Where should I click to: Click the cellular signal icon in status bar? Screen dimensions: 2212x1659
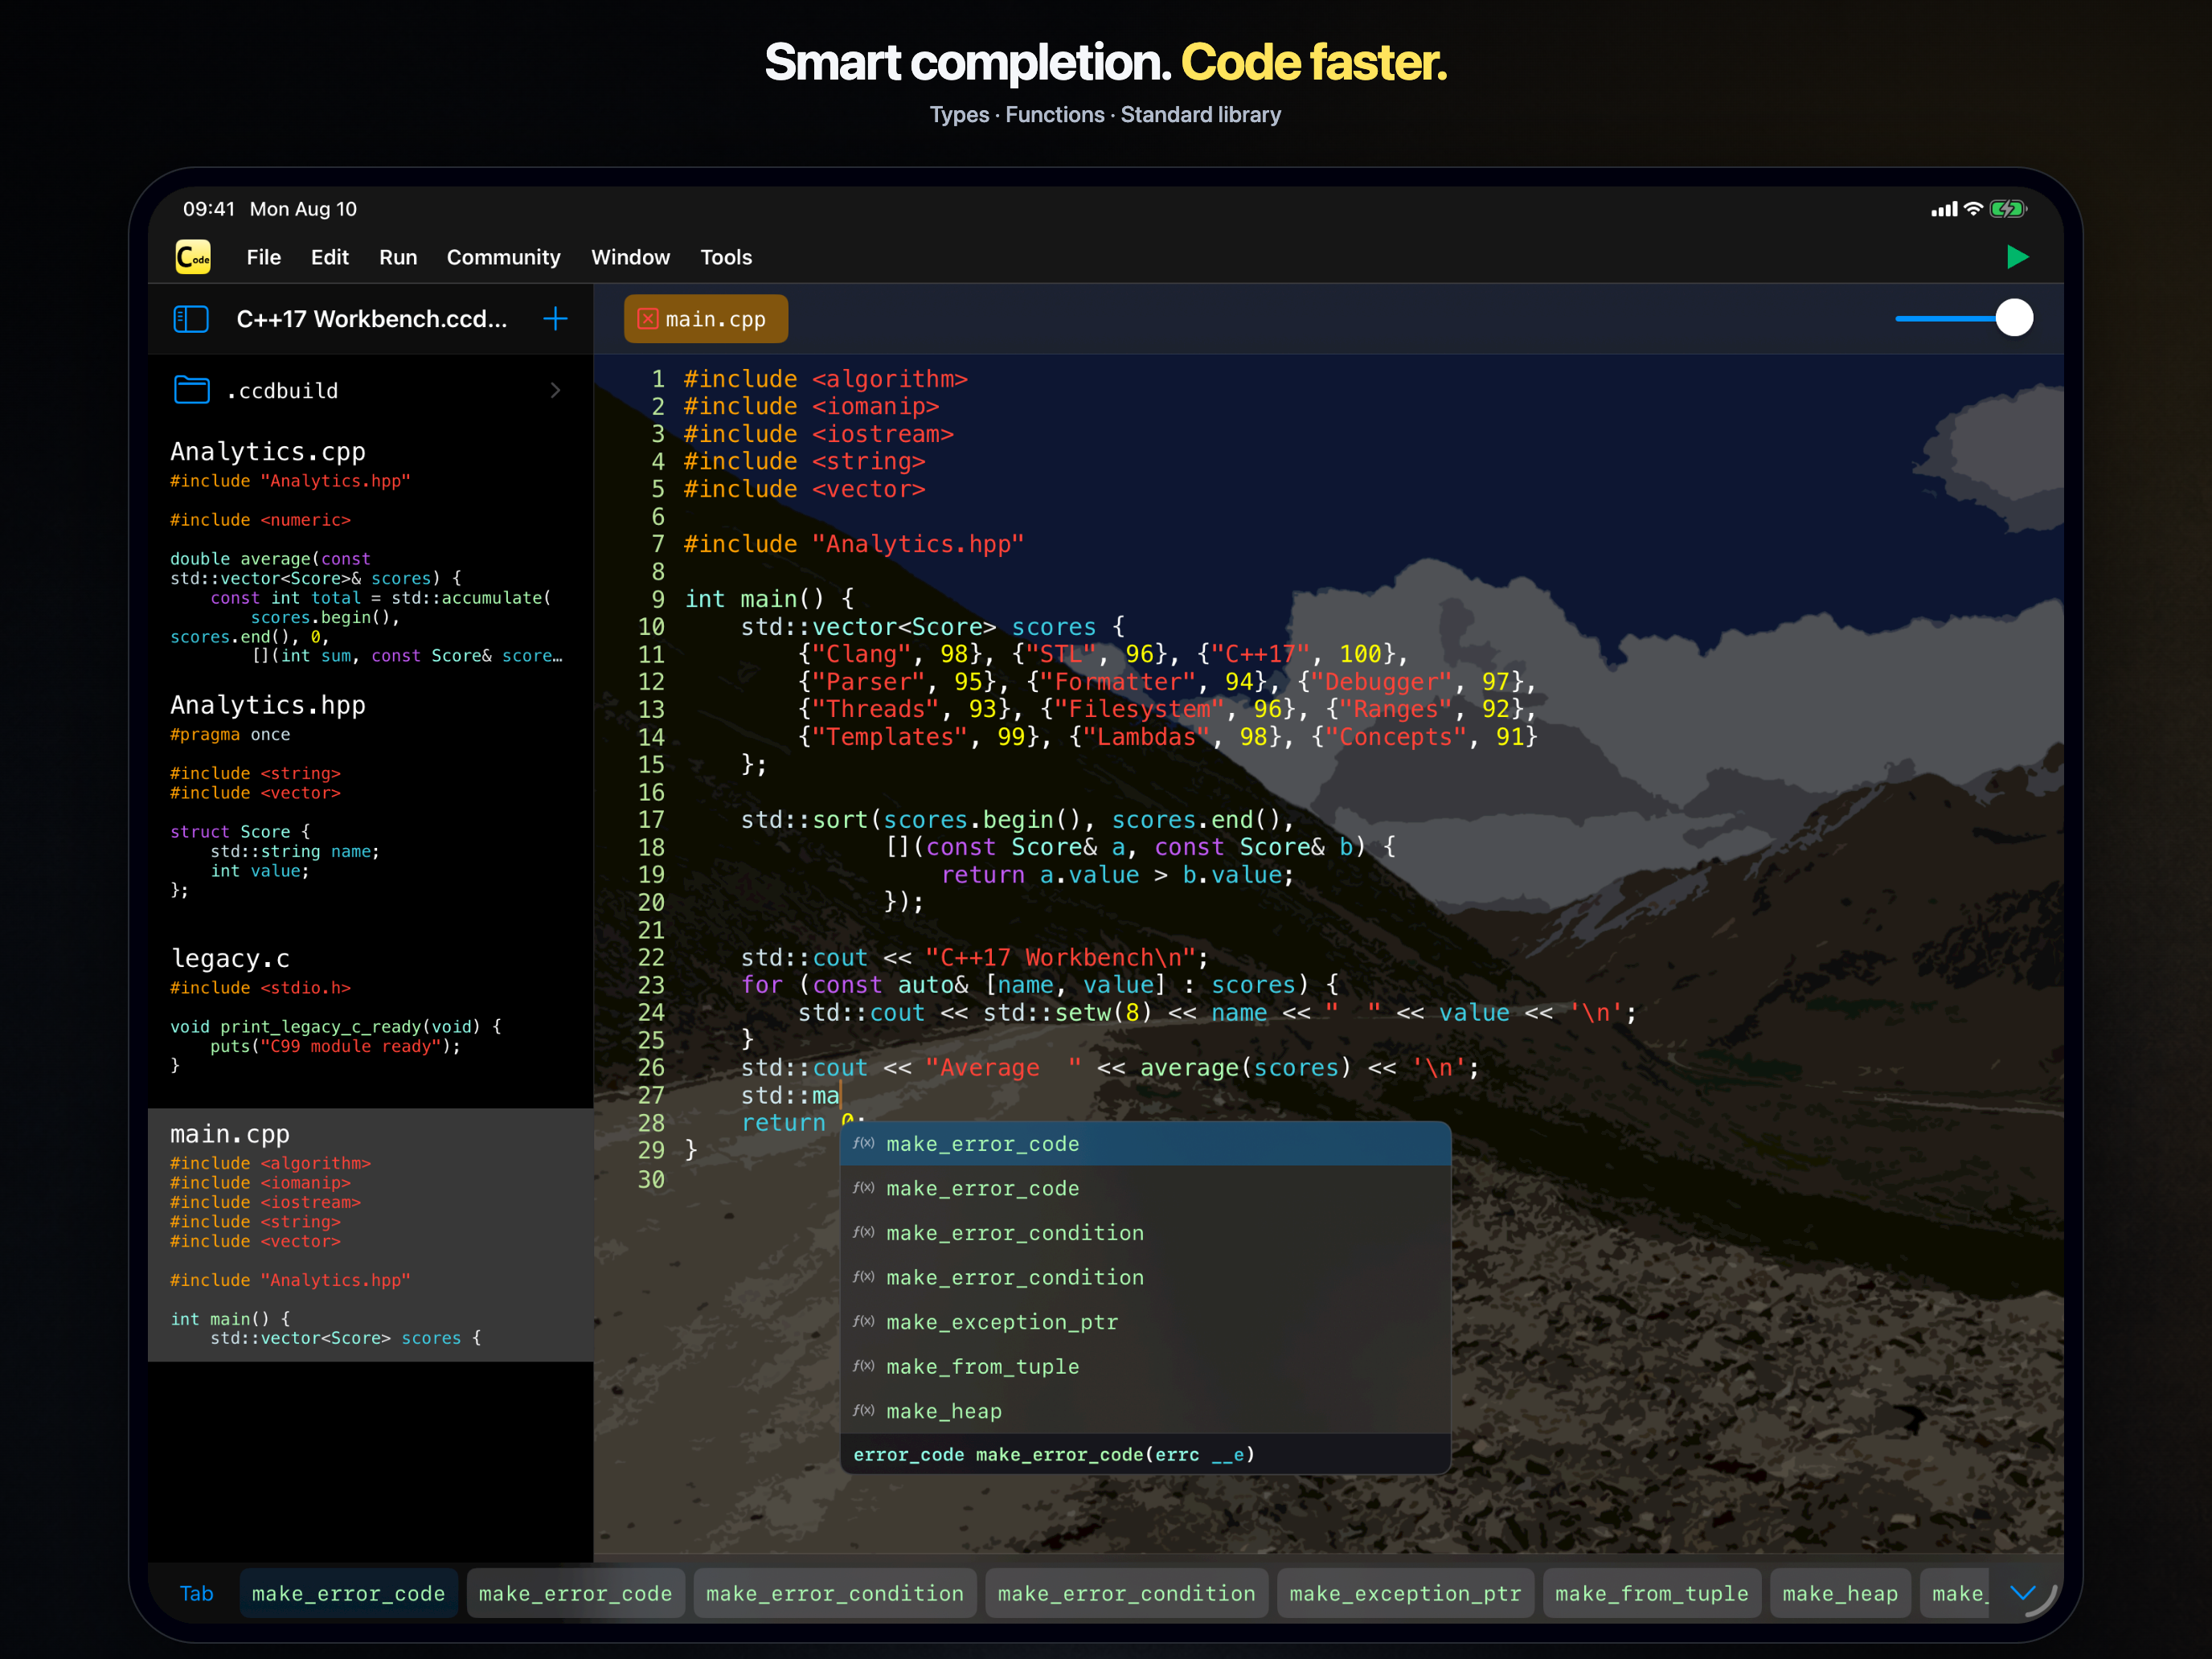click(1944, 209)
